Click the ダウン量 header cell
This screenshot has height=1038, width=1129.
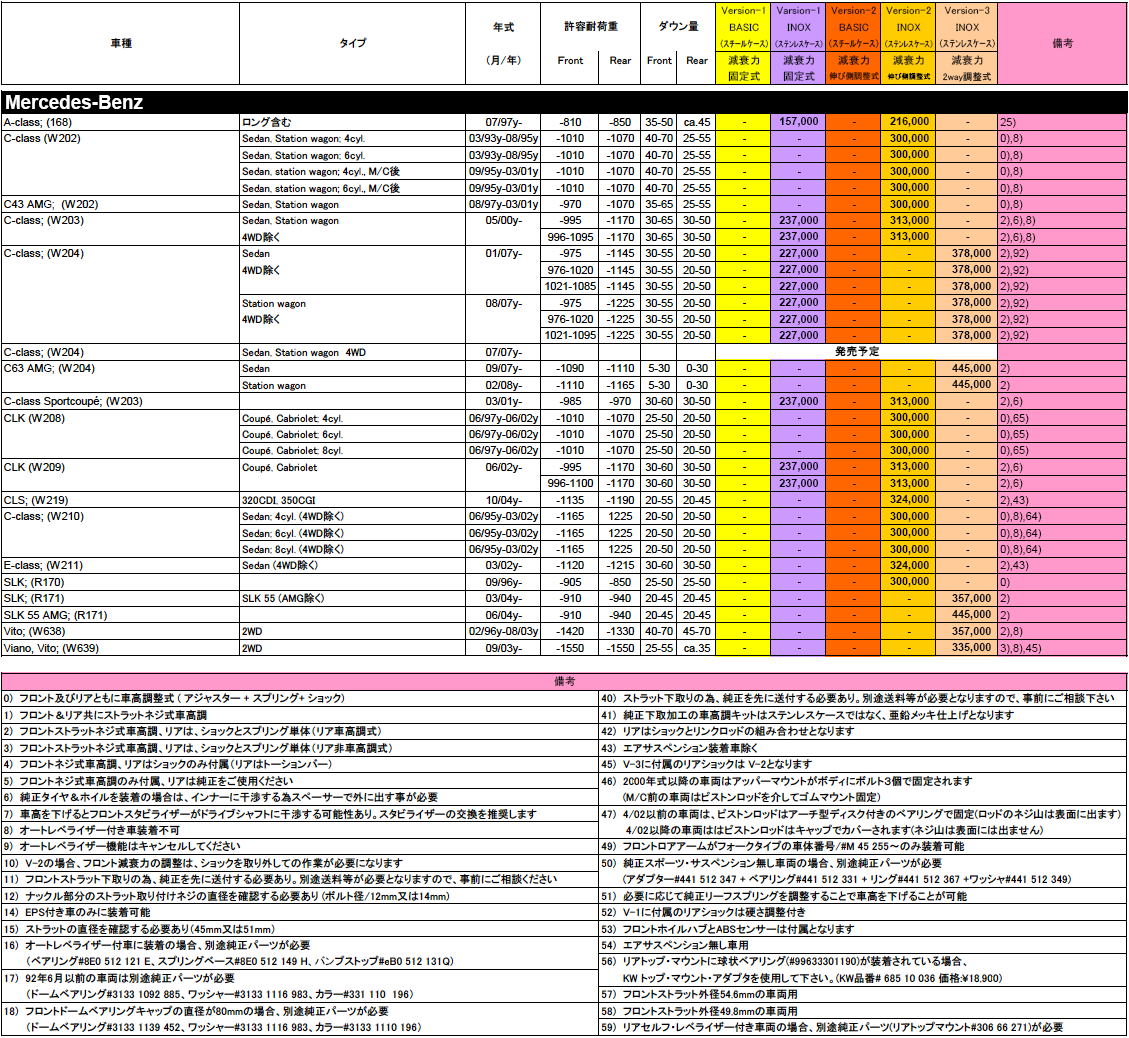click(x=678, y=27)
